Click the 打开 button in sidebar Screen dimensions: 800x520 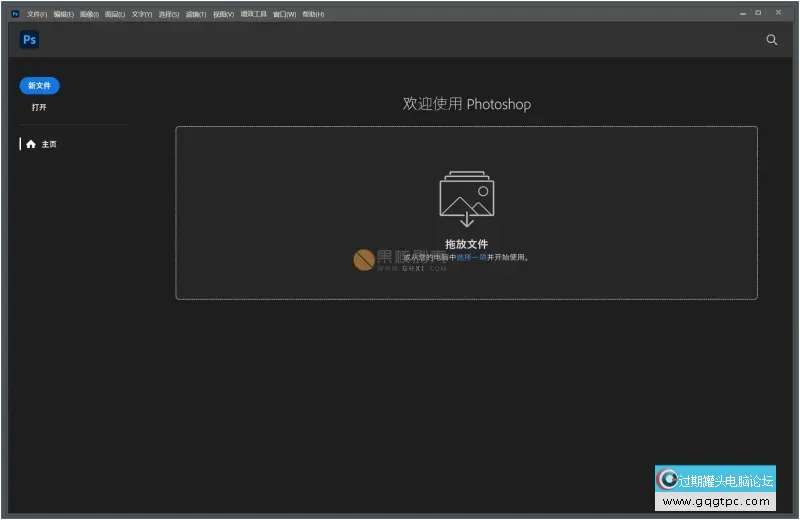[39, 107]
